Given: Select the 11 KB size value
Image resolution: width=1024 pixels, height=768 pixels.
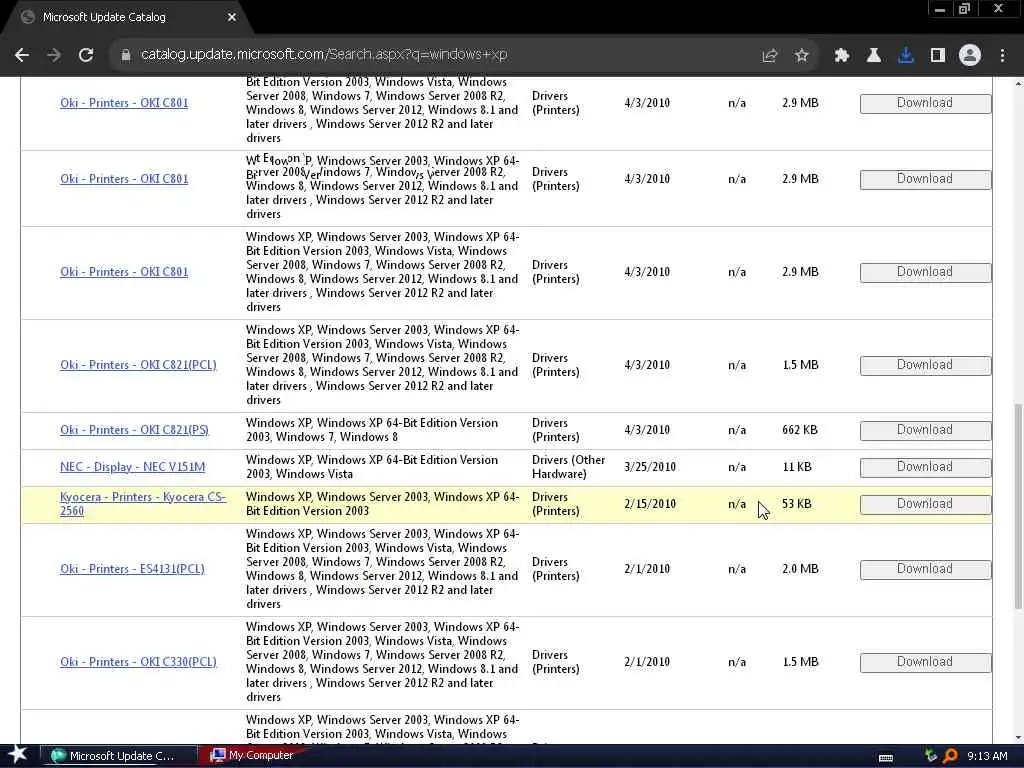Looking at the screenshot, I should 797,467.
